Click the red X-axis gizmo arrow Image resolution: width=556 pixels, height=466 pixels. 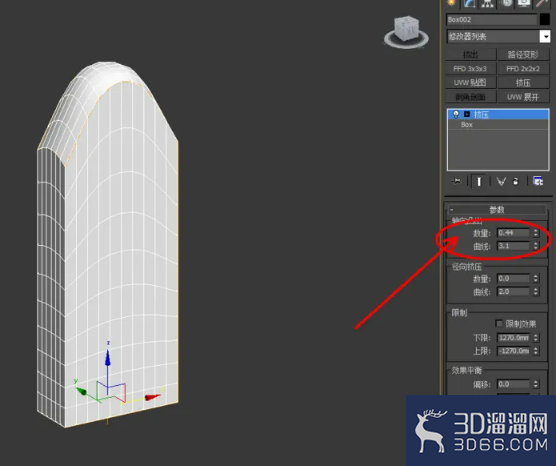click(152, 397)
